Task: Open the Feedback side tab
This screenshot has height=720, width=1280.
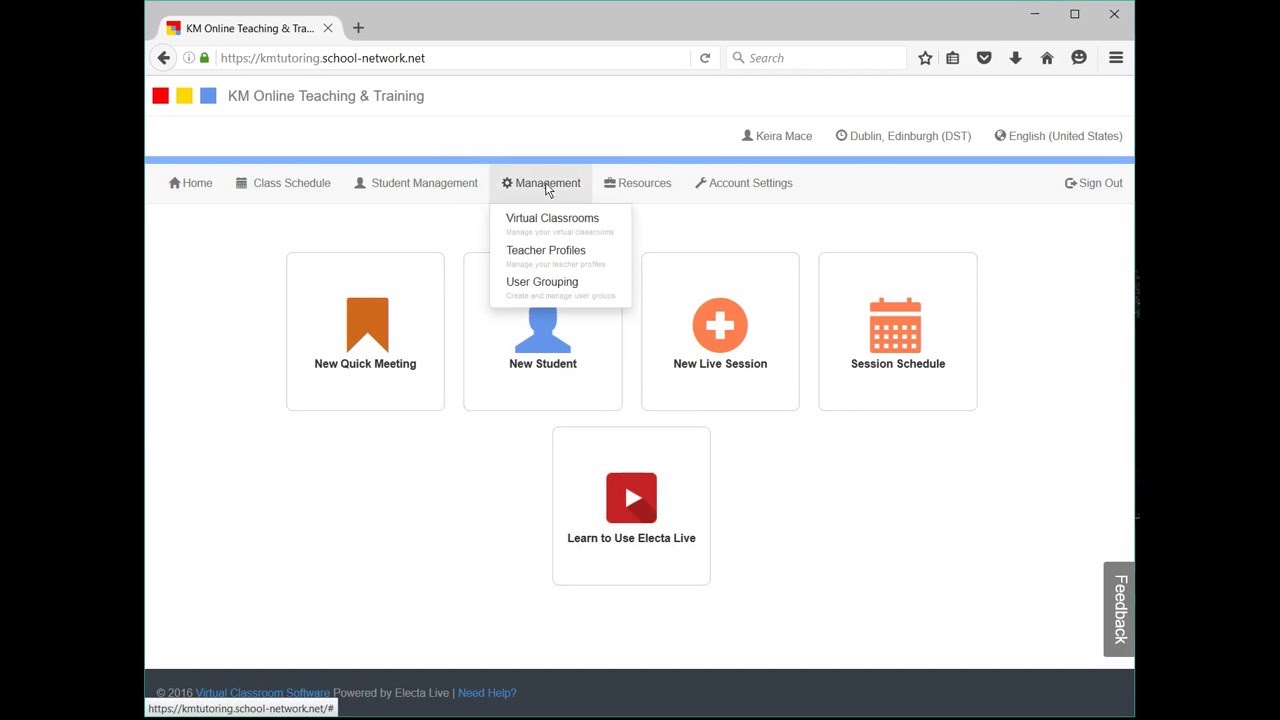Action: pos(1119,609)
